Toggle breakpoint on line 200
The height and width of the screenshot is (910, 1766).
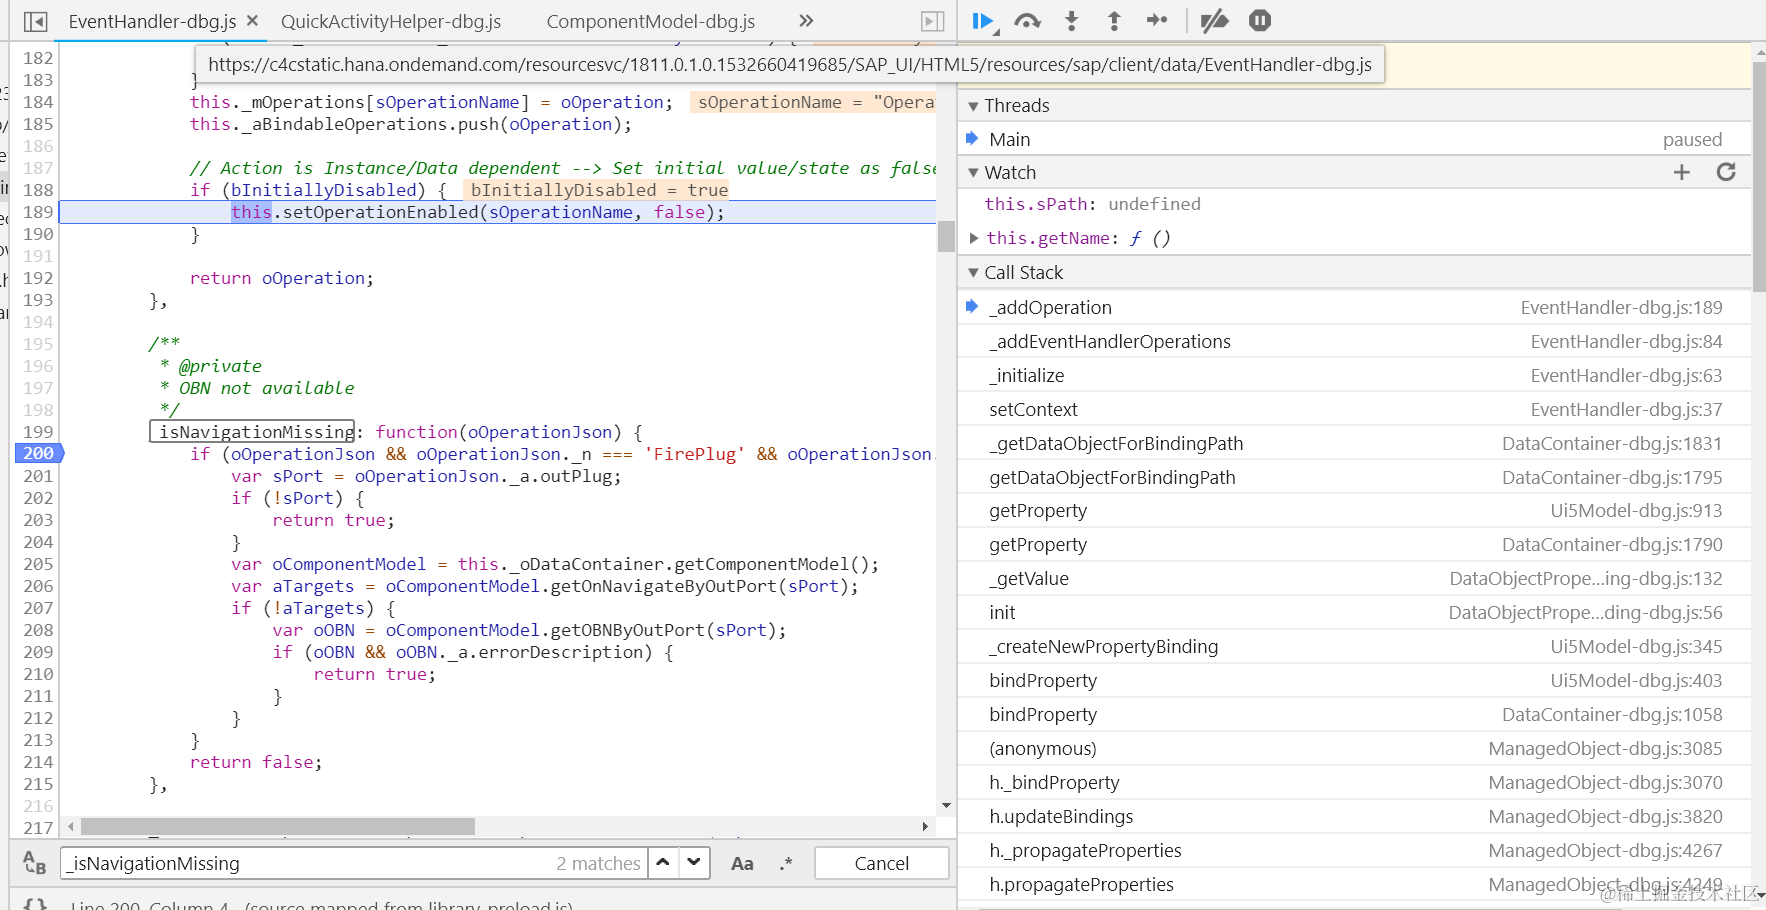click(x=39, y=453)
